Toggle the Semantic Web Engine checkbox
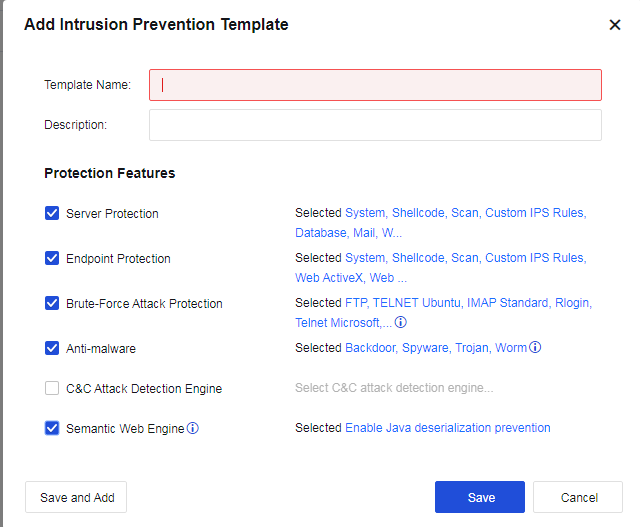640x527 pixels. tap(52, 428)
